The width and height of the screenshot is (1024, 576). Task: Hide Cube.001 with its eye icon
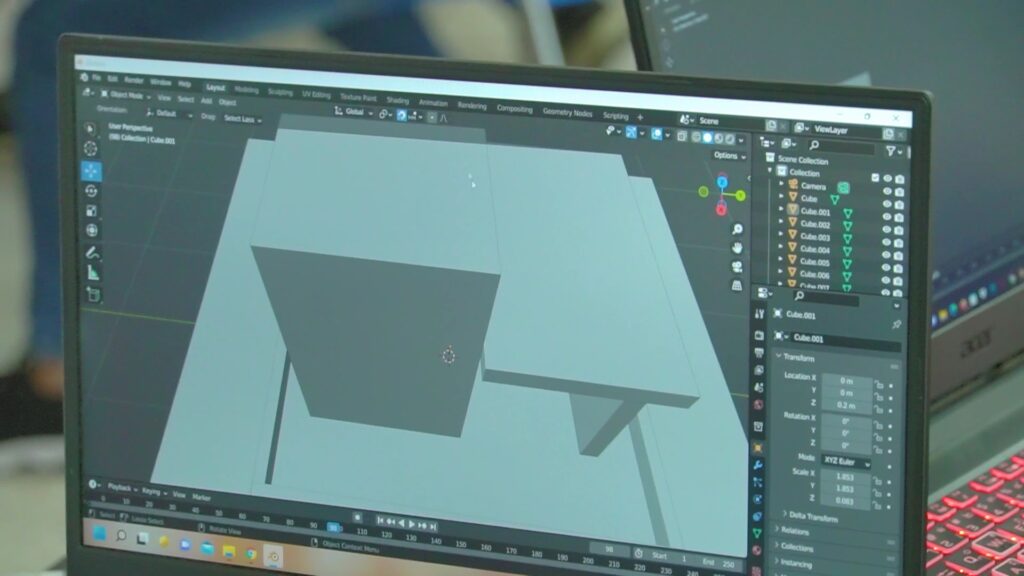(x=887, y=216)
